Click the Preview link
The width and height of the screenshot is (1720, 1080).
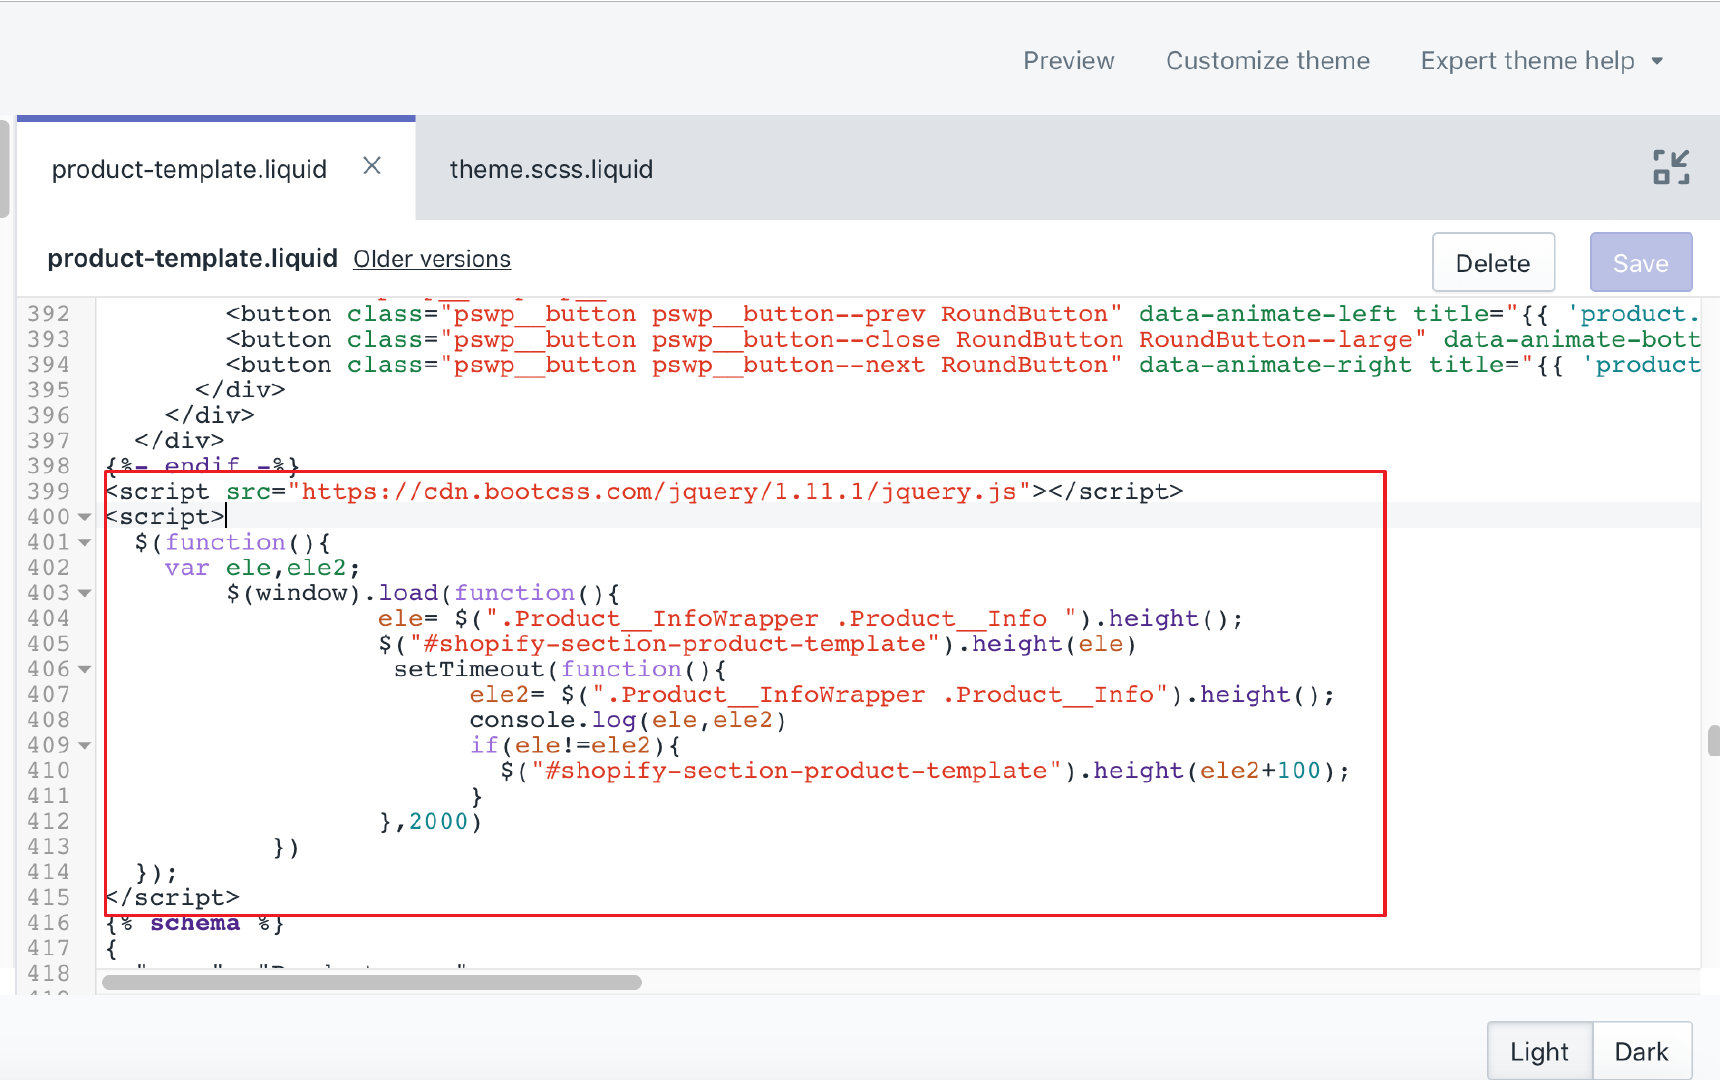coord(1068,61)
